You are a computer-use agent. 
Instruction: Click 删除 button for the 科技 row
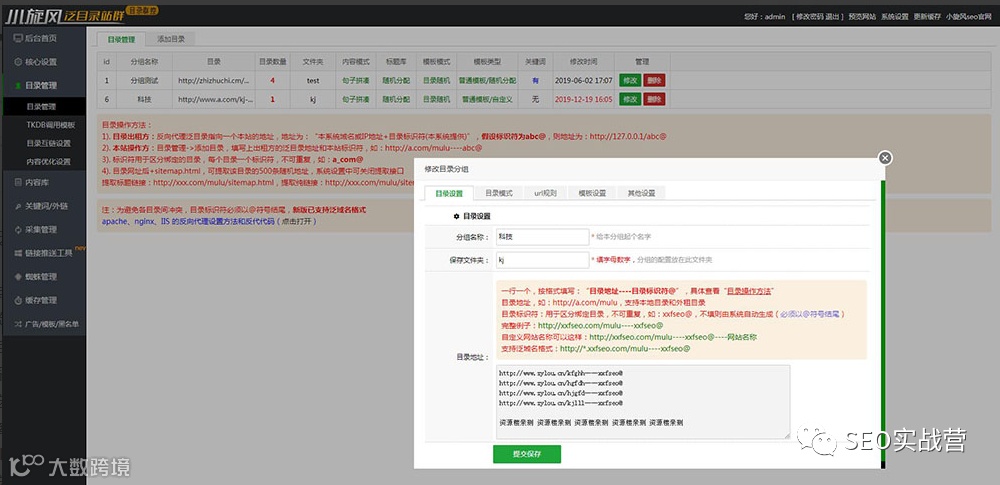(654, 99)
